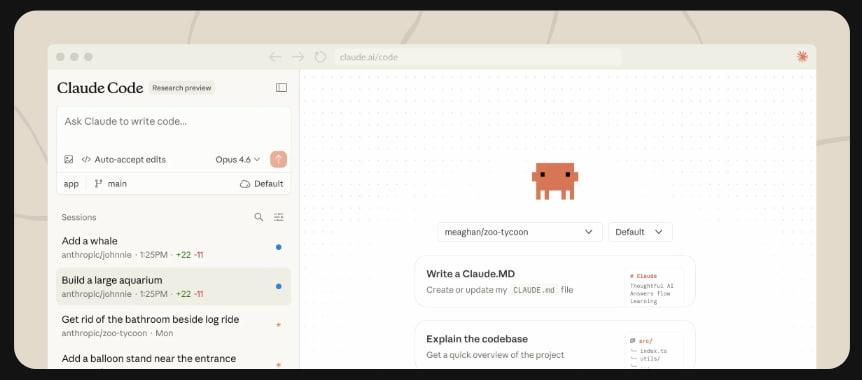Click the orange status mark on bathroom session
This screenshot has width=862, height=380.
279,325
